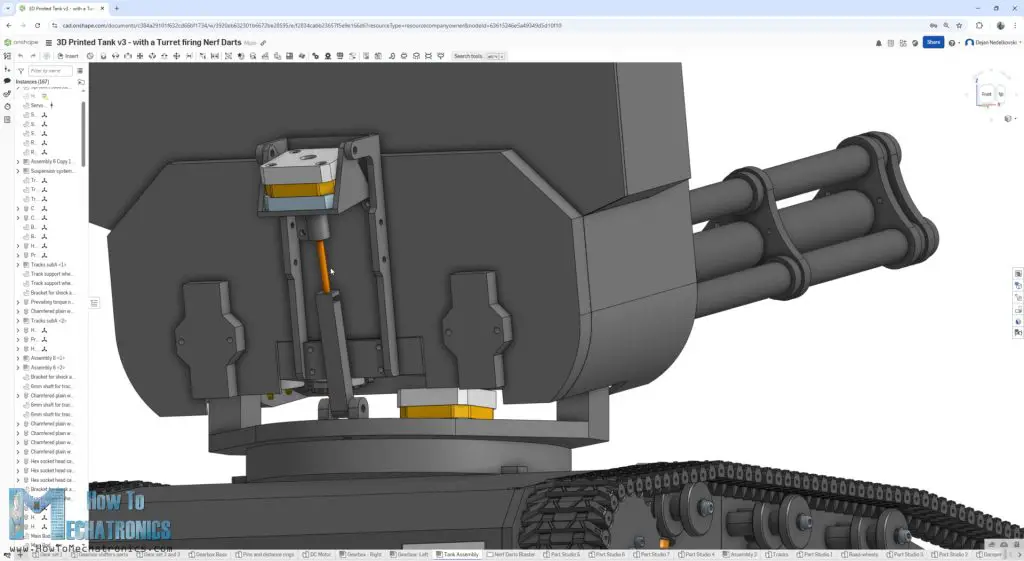Open the notifications bell icon
The width and height of the screenshot is (1024, 561).
(x=879, y=43)
